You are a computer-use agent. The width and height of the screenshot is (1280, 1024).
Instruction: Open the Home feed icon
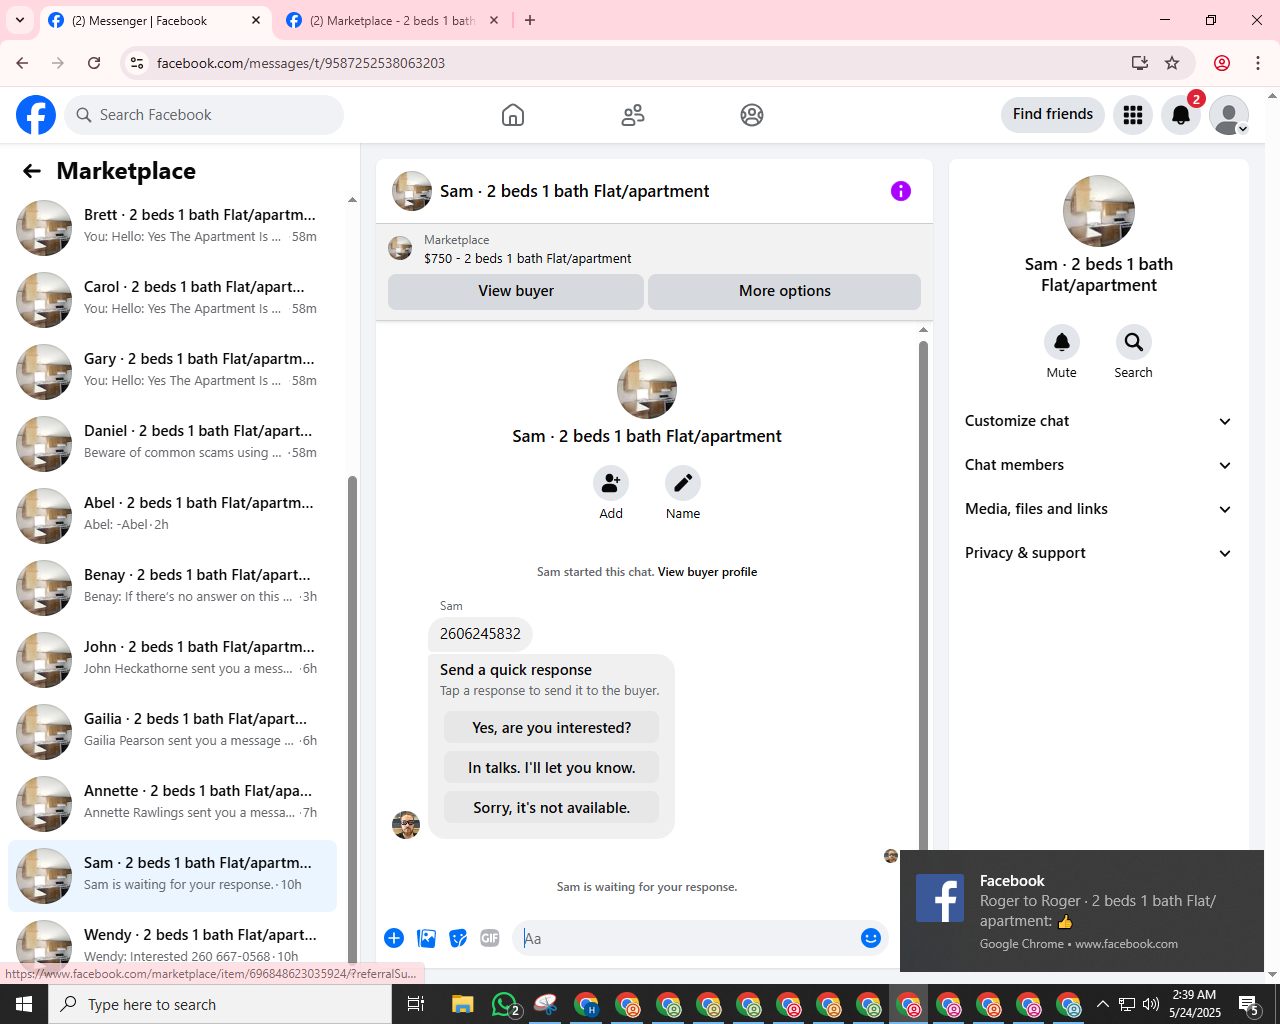click(513, 115)
